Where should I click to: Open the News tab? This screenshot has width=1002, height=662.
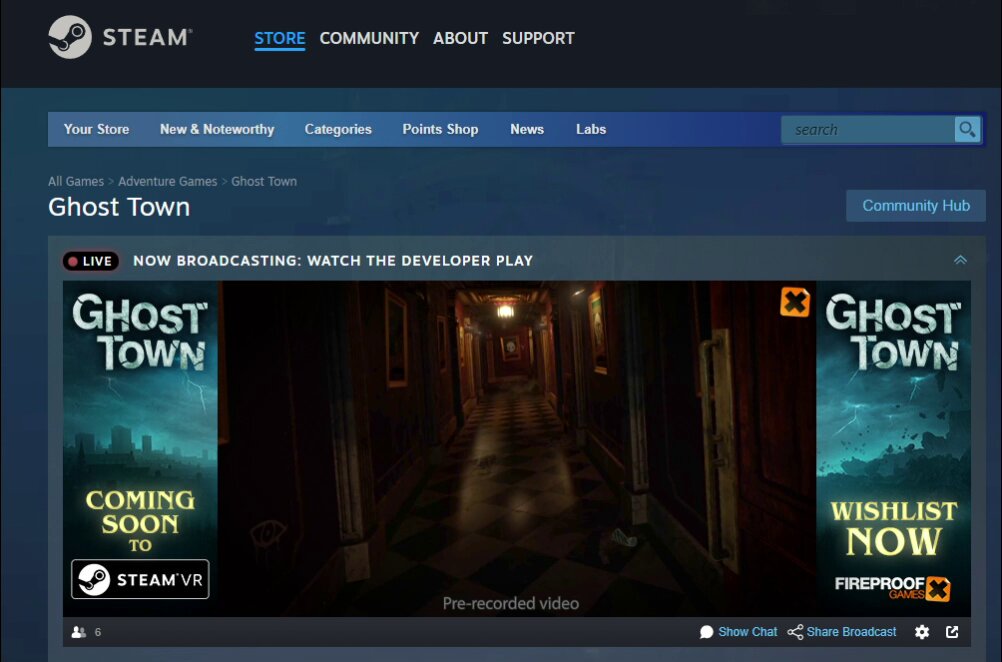(527, 129)
